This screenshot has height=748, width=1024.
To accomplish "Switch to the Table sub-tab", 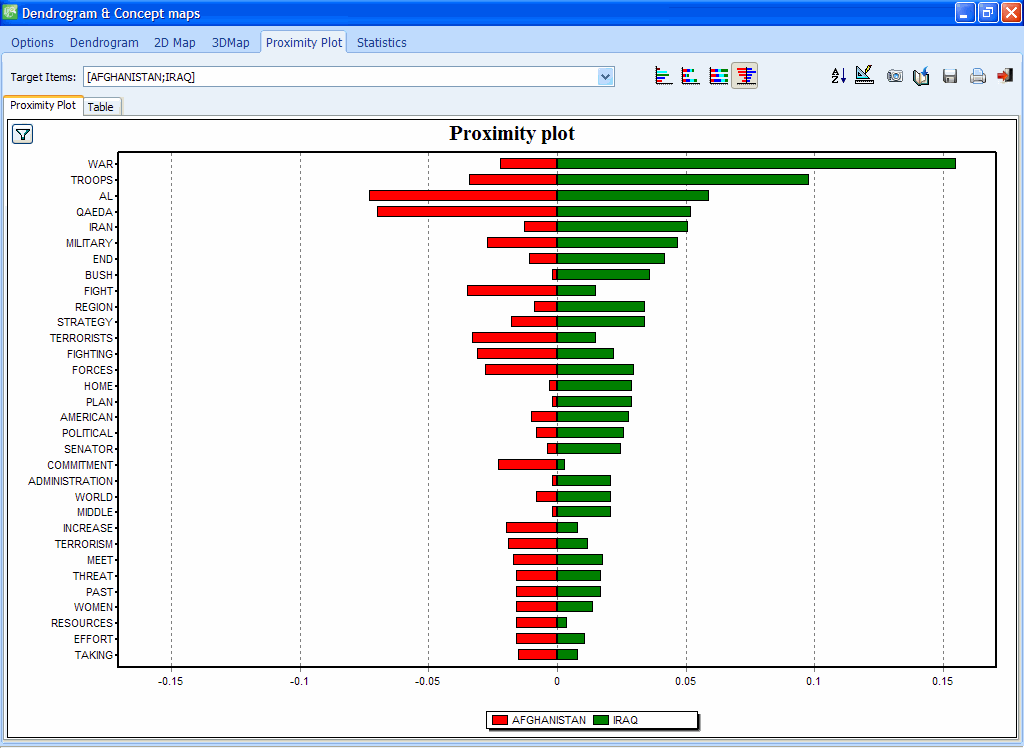I will coord(101,107).
